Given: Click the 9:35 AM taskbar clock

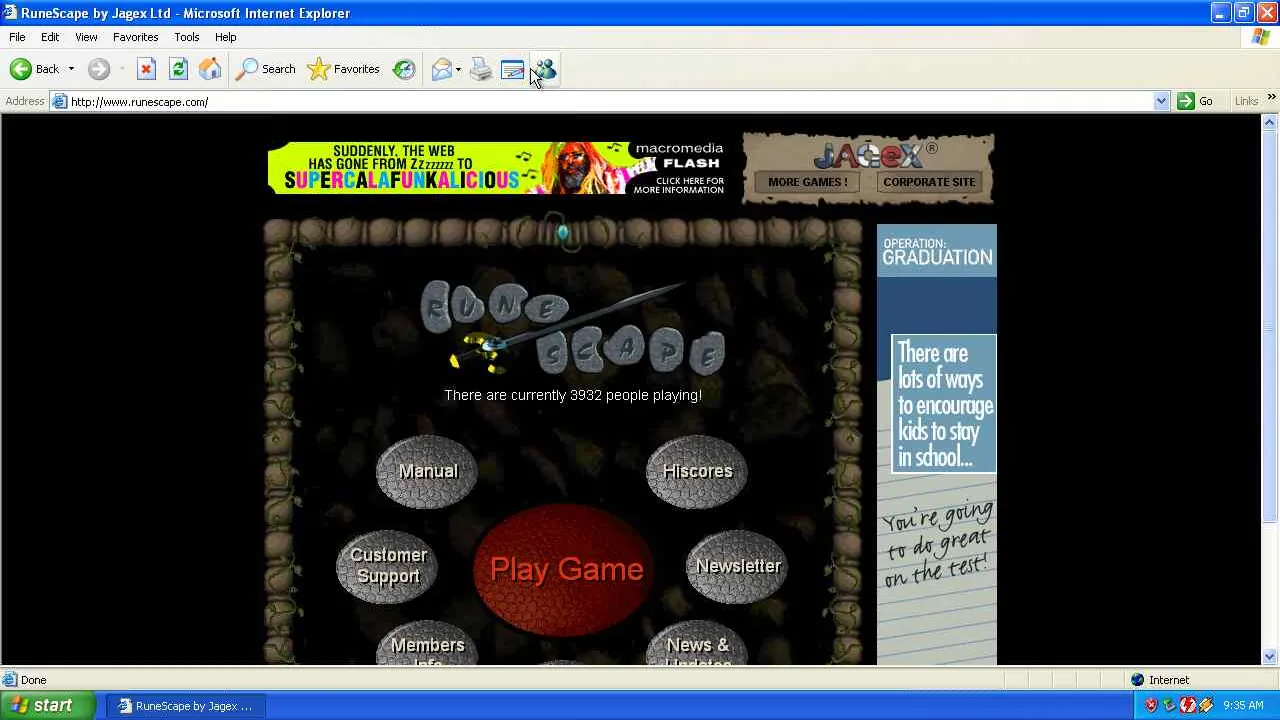Looking at the screenshot, I should click(x=1243, y=706).
